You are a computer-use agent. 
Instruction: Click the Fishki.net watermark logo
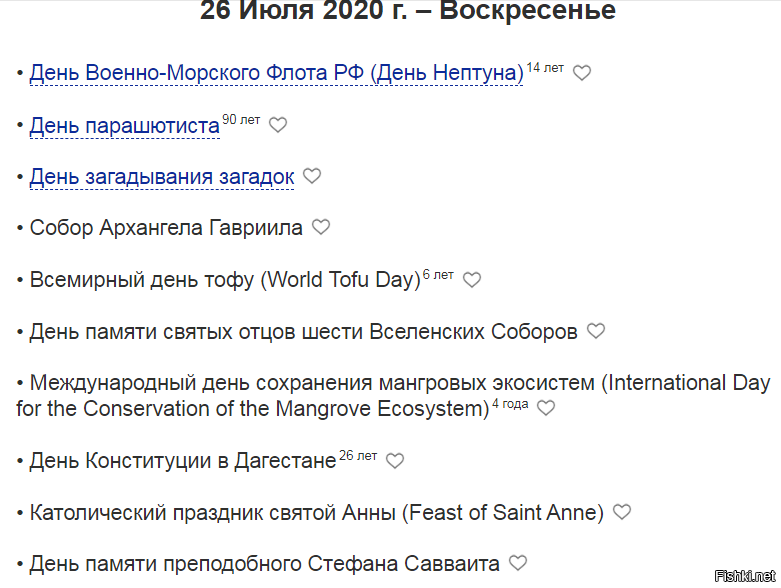[x=745, y=575]
